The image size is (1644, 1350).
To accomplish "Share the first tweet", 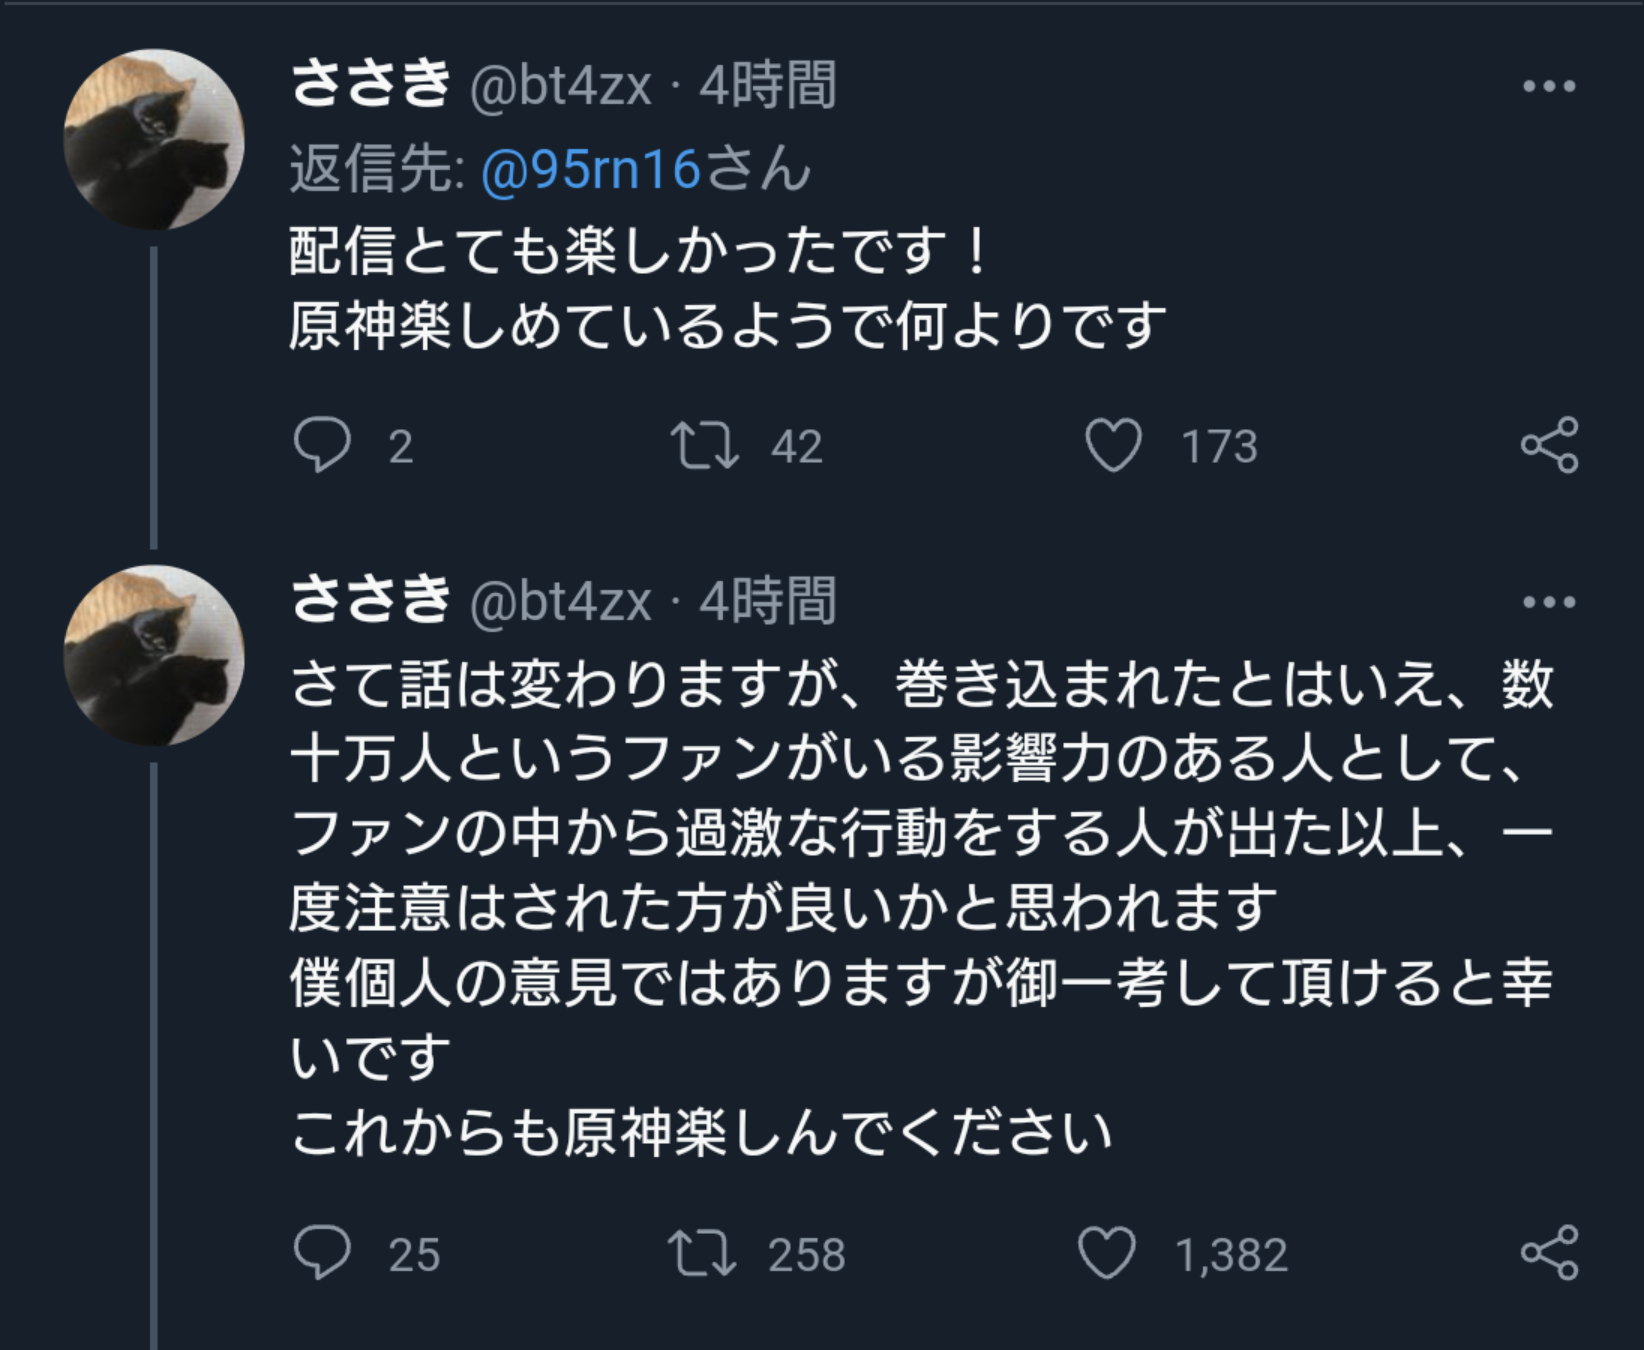I will (x=1549, y=445).
